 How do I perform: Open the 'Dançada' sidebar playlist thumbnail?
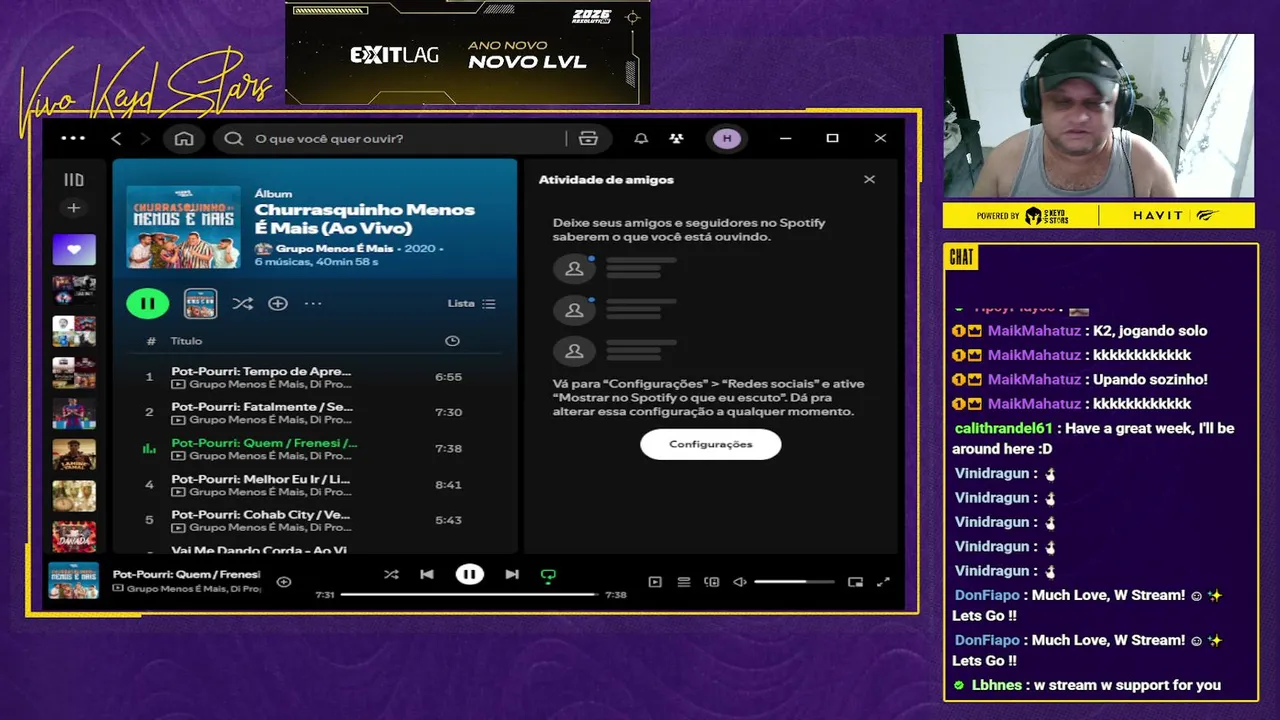tap(74, 536)
